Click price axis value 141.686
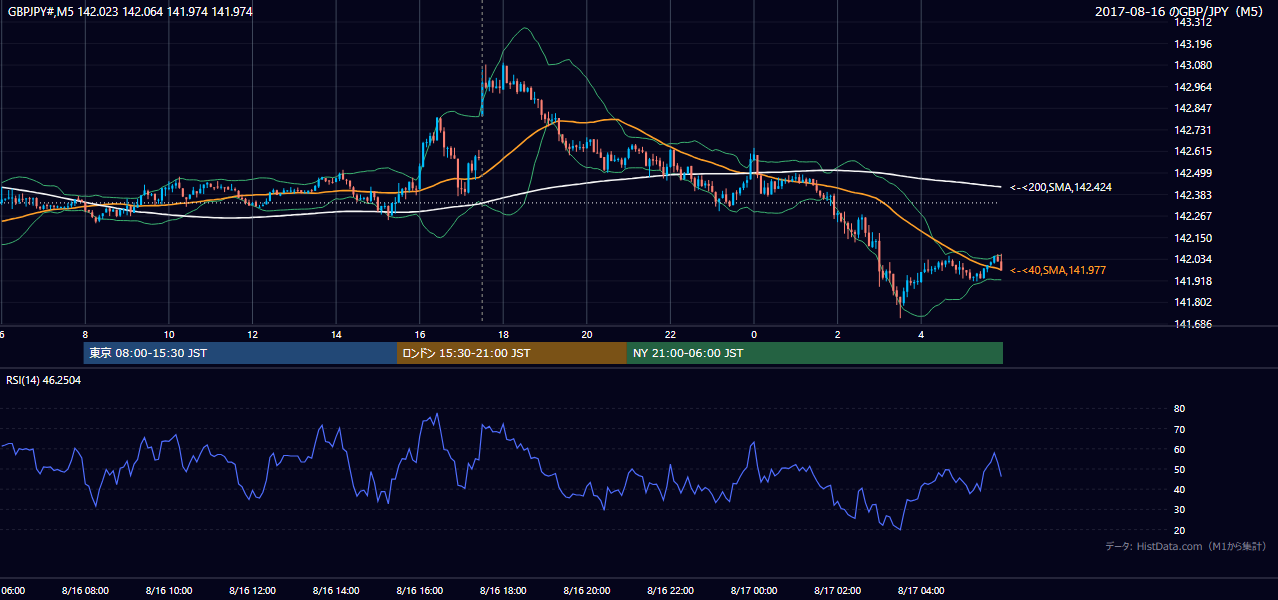Screen dimensions: 1278x600 1192,324
